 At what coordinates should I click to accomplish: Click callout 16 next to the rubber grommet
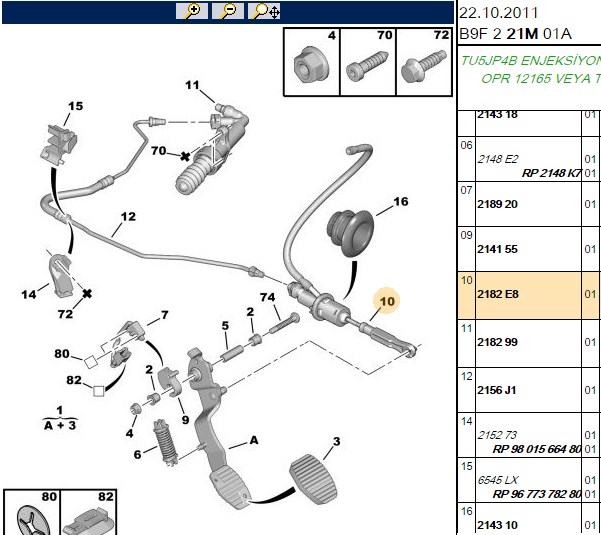coord(401,201)
